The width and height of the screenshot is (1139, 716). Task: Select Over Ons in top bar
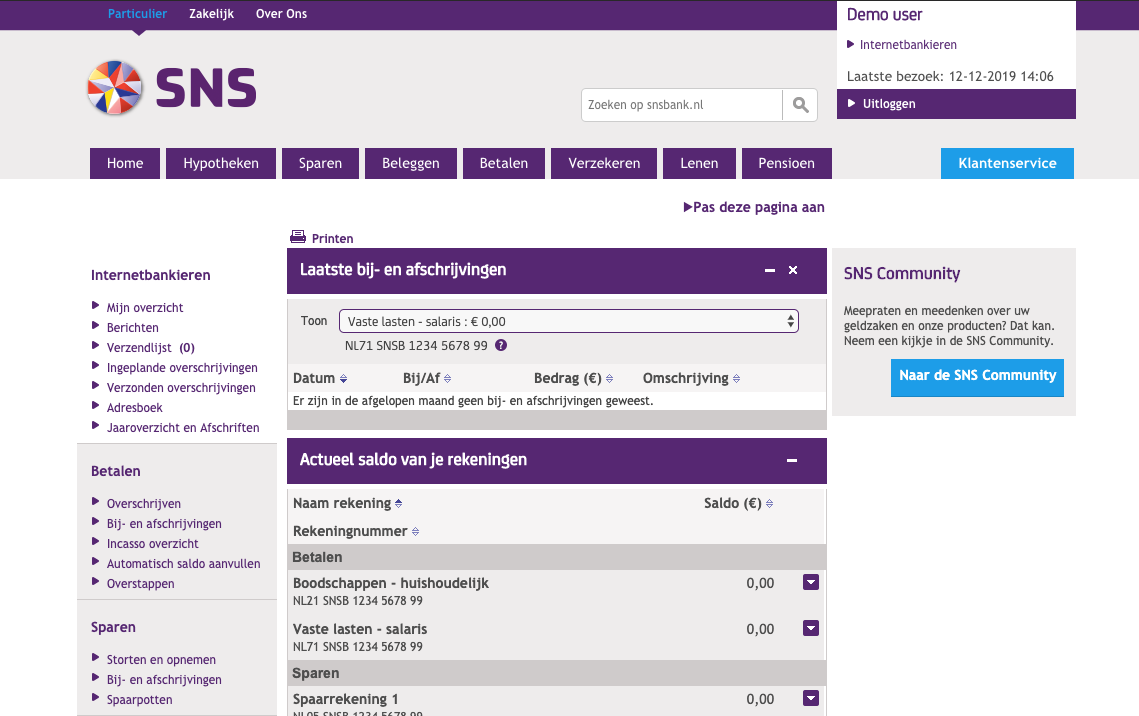(x=281, y=14)
